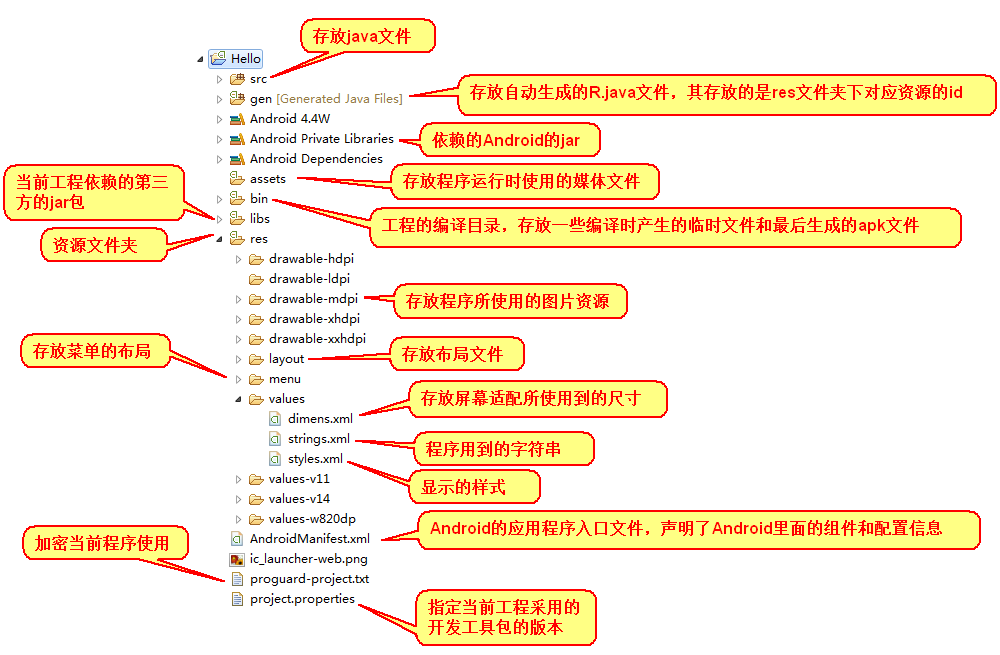Click the drawable-xxhdpi folder icon
Screen dimensions: 1000x655
click(256, 339)
